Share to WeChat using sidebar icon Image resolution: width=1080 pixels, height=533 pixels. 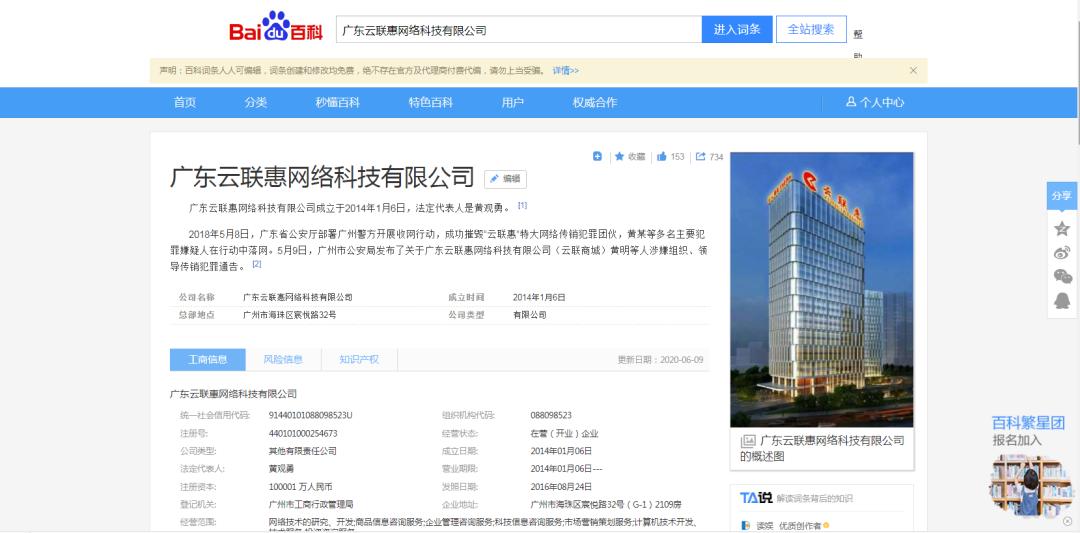[1062, 277]
